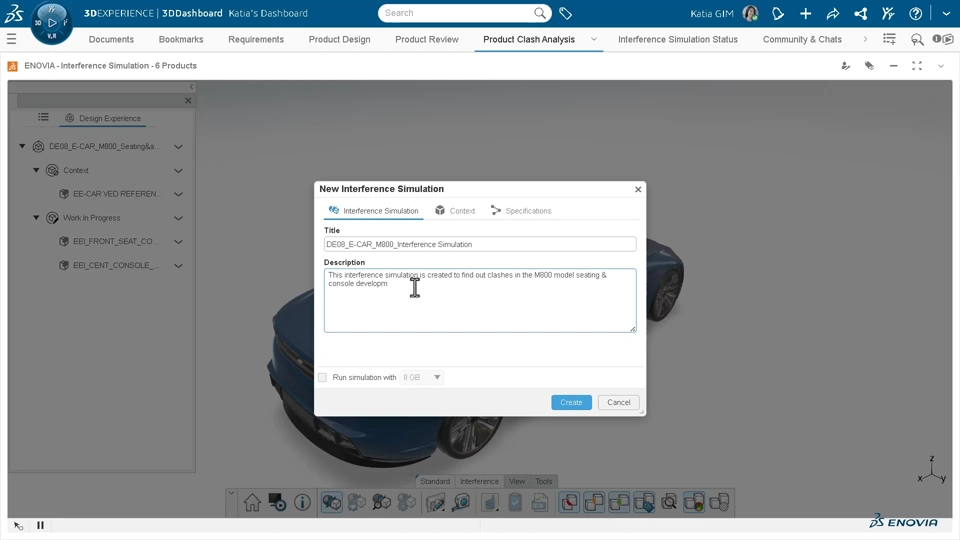Screen dimensions: 960x540
Task: Open Interference Simulation Status tab
Action: coord(678,39)
